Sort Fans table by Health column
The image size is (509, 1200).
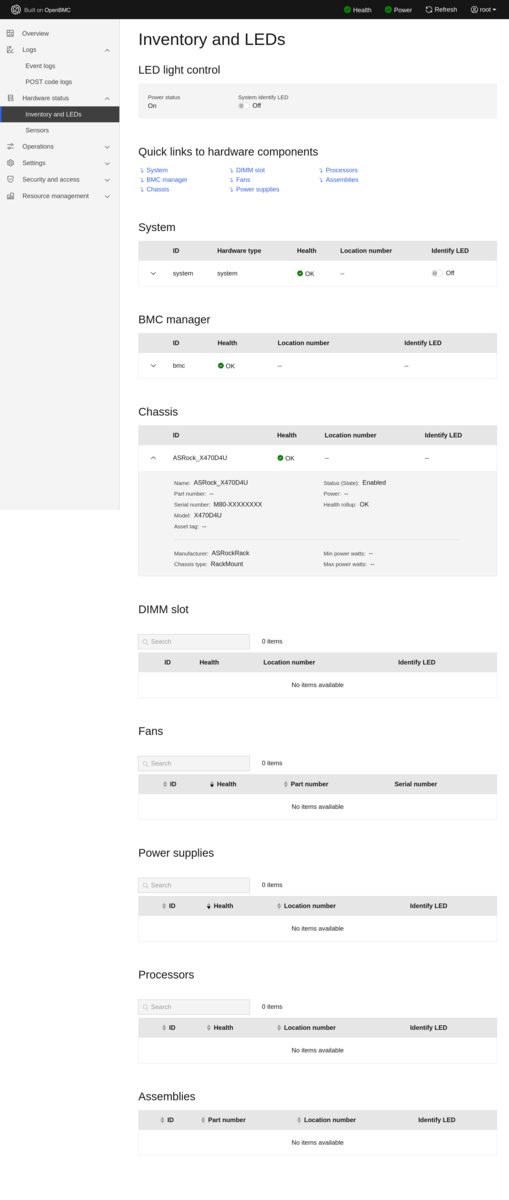223,784
